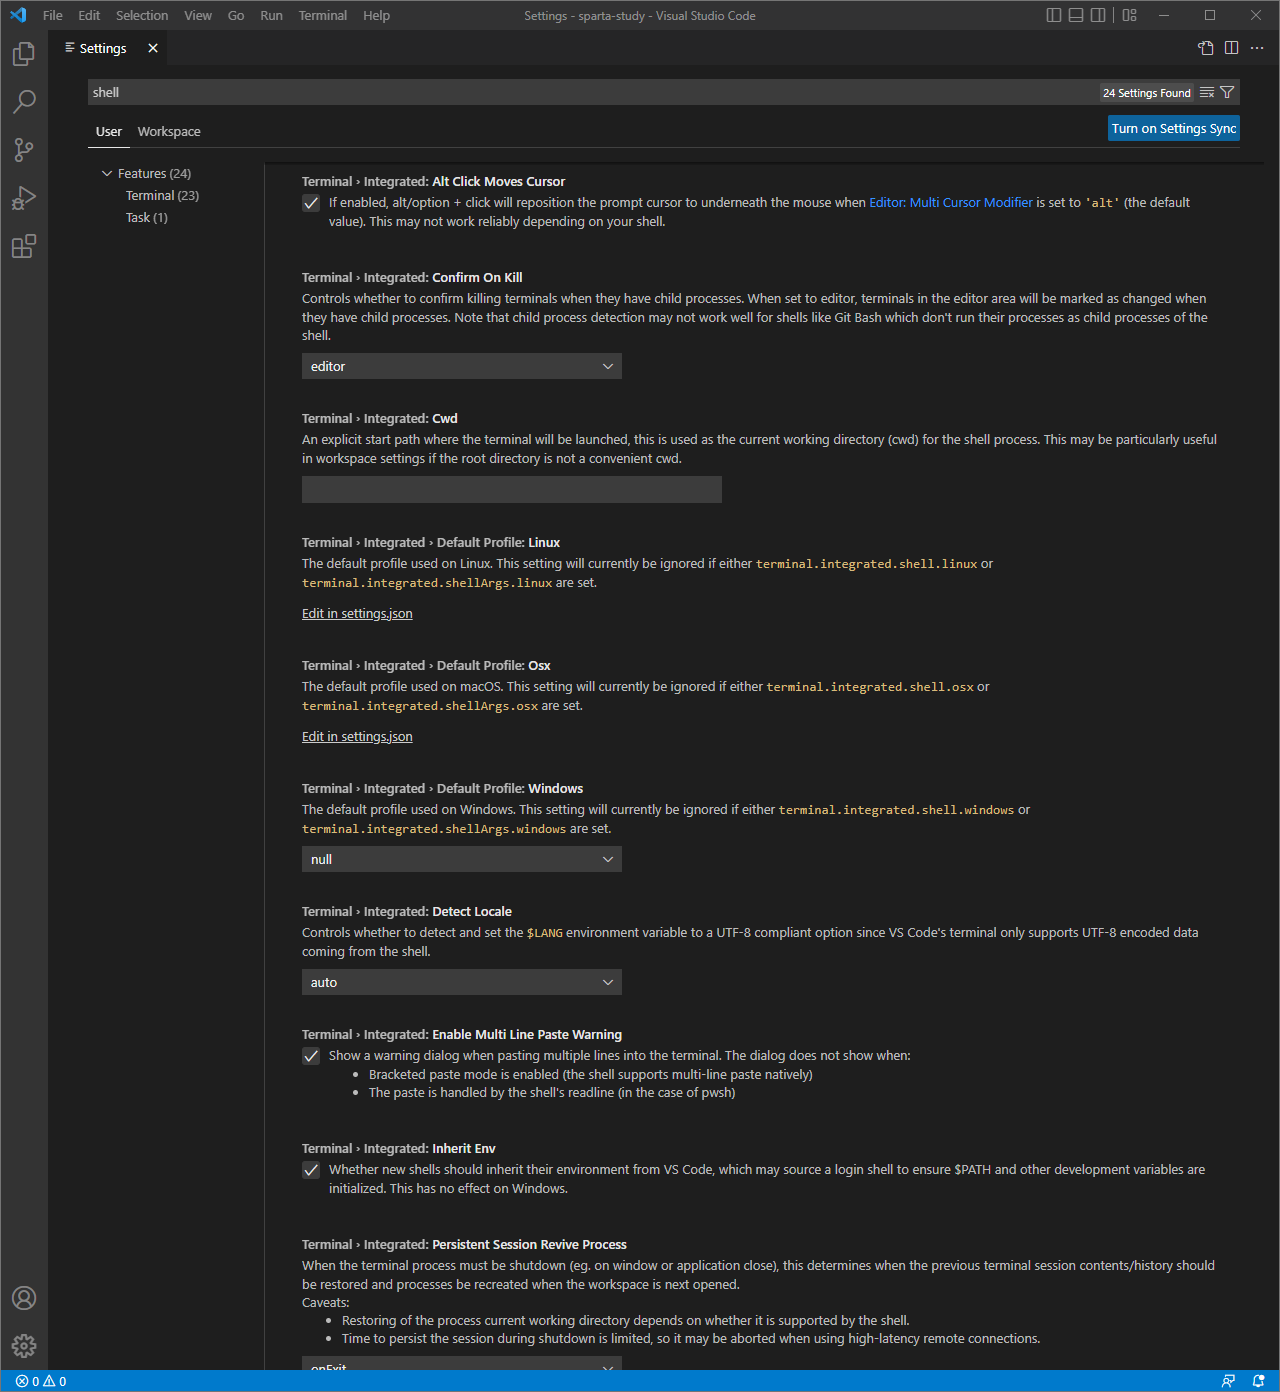1280x1392 pixels.
Task: Click Edit in settings.json under Default Profile: Osx
Action: [357, 737]
